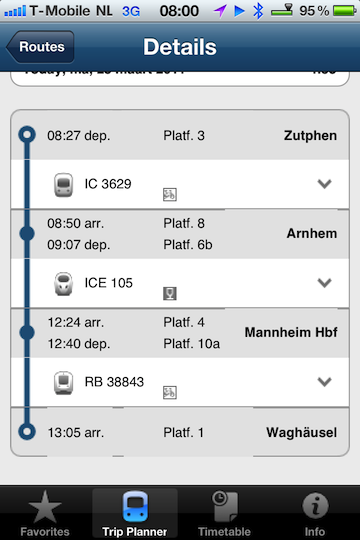360x540 pixels.
Task: Tap the location arrow in status bar
Action: point(220,11)
